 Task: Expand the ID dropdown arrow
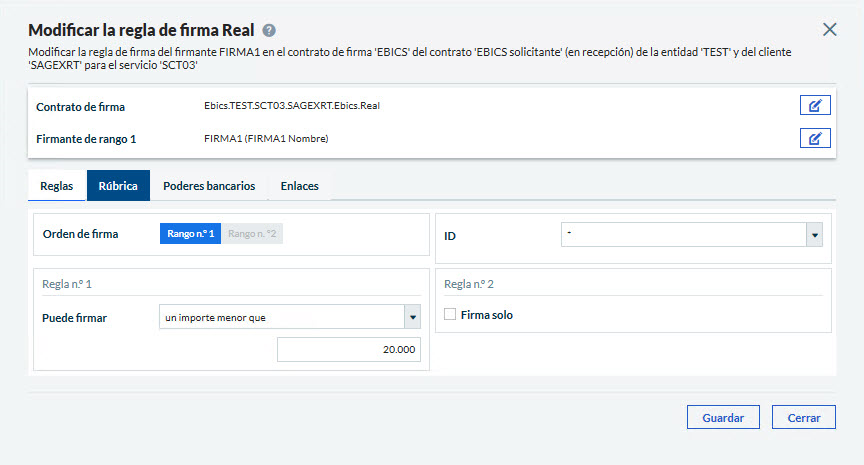tap(814, 235)
